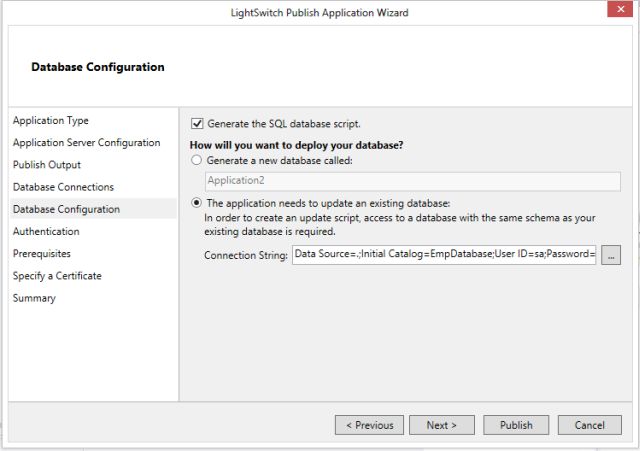Image resolution: width=640 pixels, height=451 pixels.
Task: Open connection string browse ellipsis button
Action: click(x=611, y=256)
